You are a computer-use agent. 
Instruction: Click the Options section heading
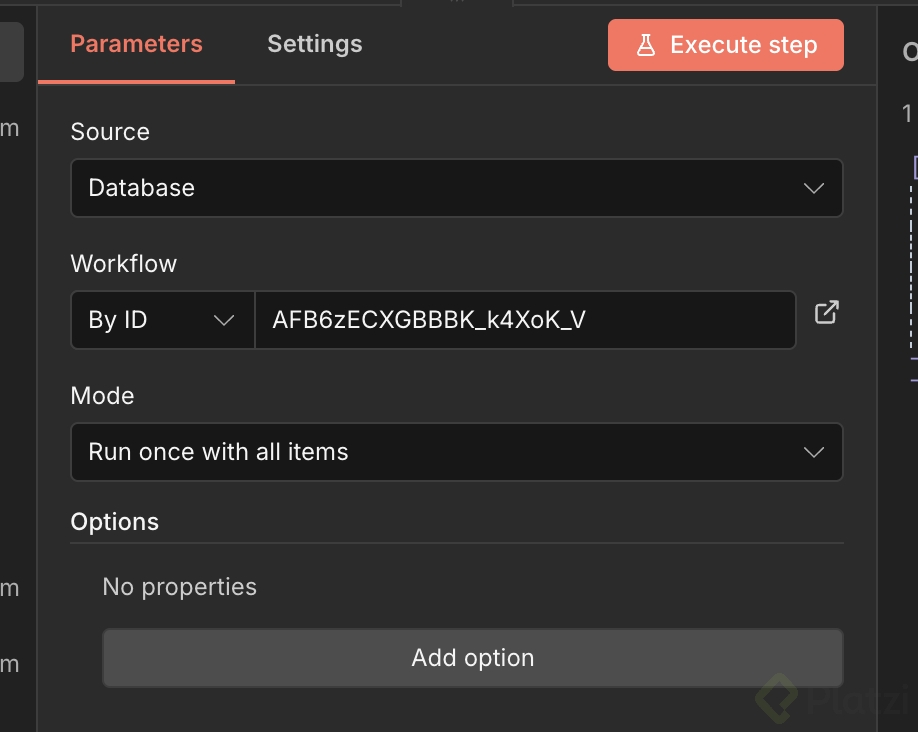click(x=114, y=522)
